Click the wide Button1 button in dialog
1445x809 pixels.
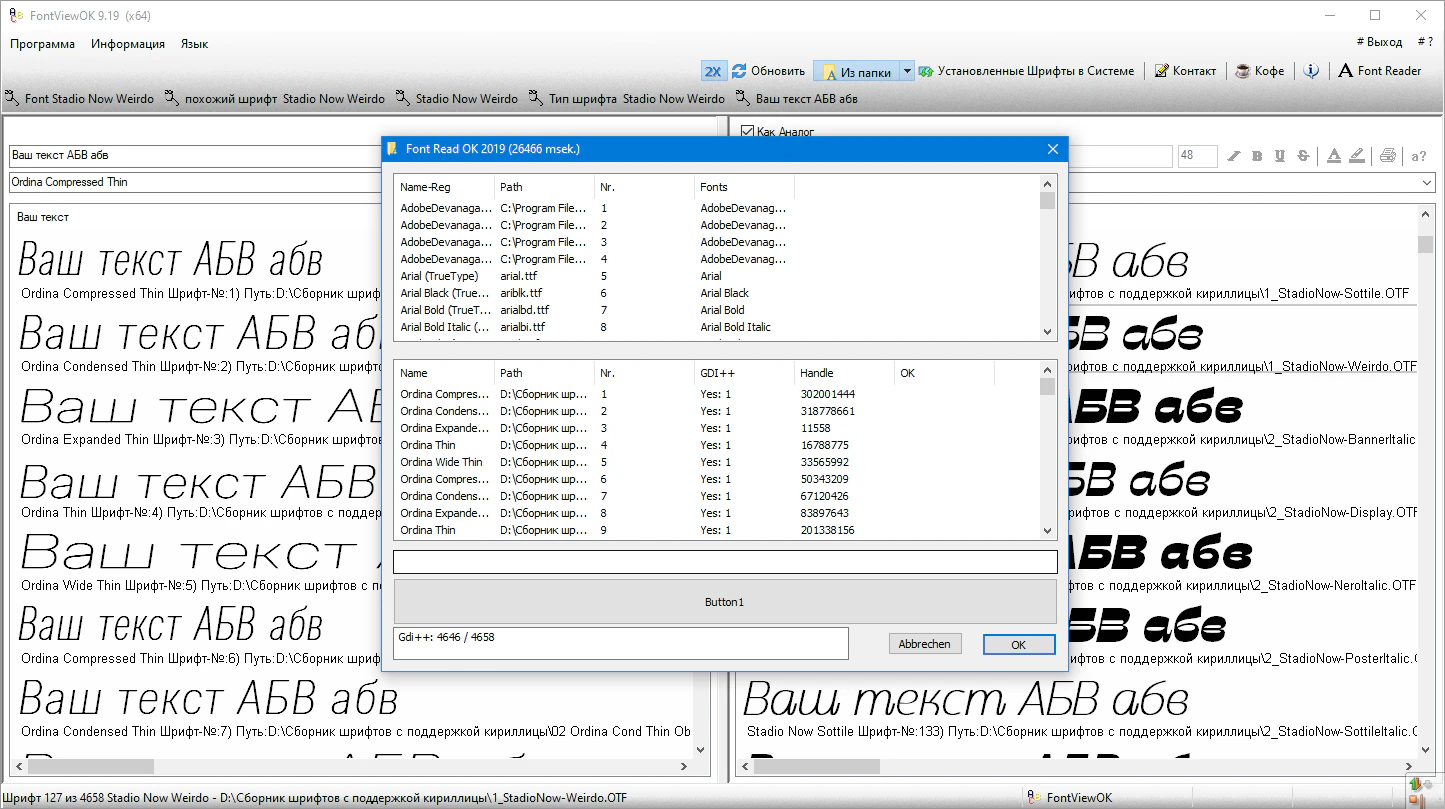click(x=724, y=602)
